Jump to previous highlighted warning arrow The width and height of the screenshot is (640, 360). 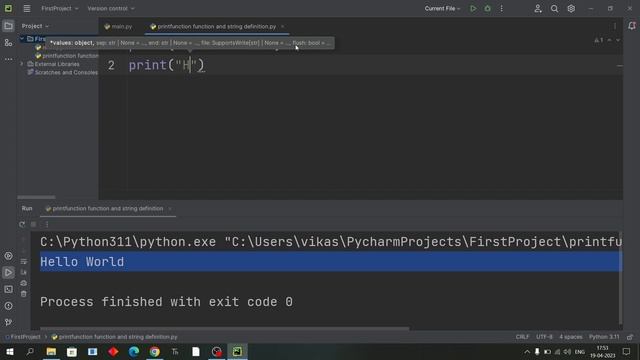click(609, 40)
